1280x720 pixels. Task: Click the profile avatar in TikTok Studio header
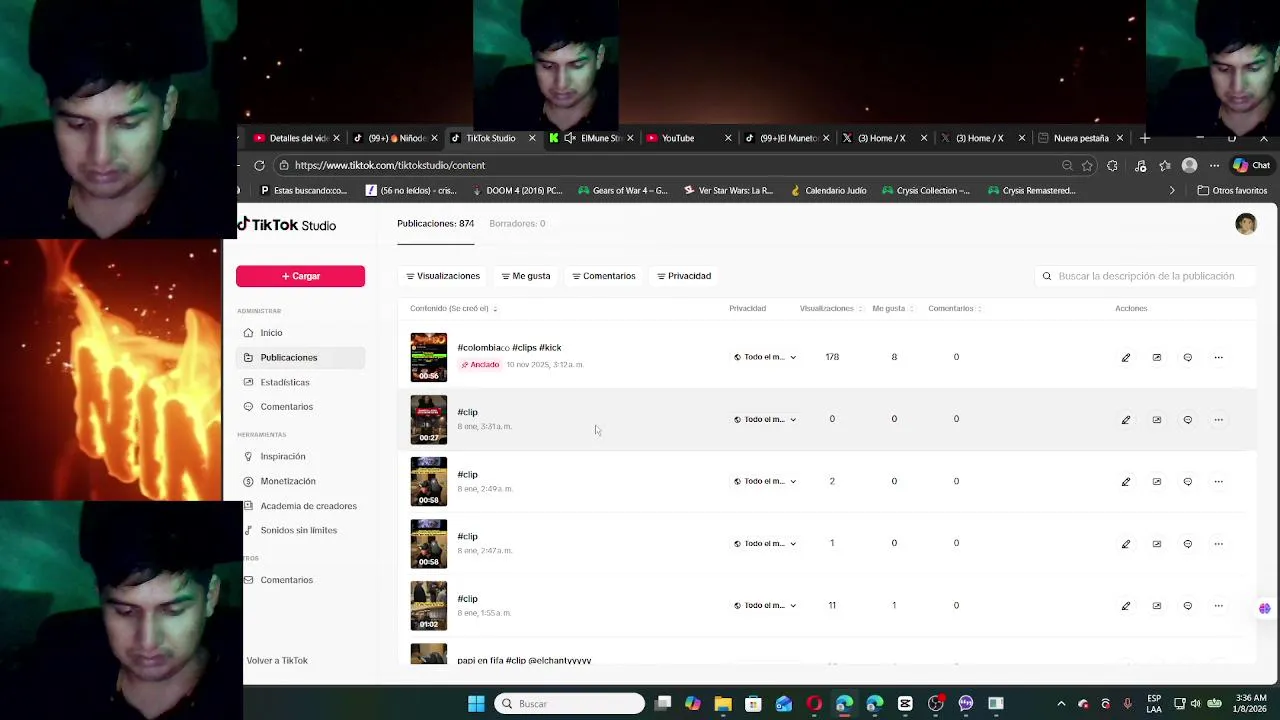(x=1246, y=225)
